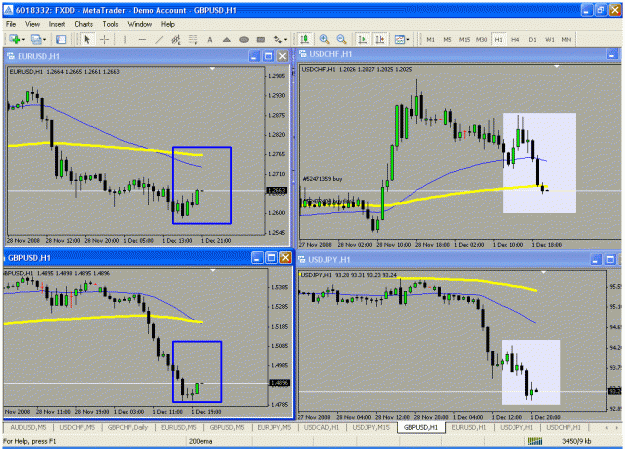The height and width of the screenshot is (449, 625).
Task: Select the Vertical Line tool
Action: pyautogui.click(x=125, y=39)
